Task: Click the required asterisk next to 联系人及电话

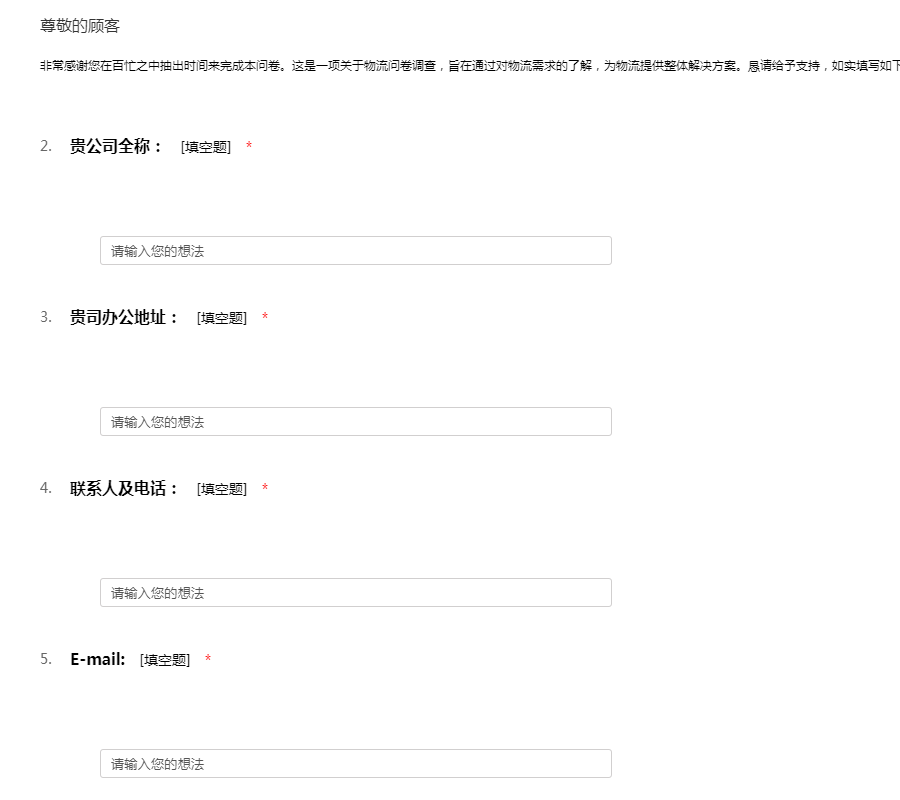Action: (265, 490)
